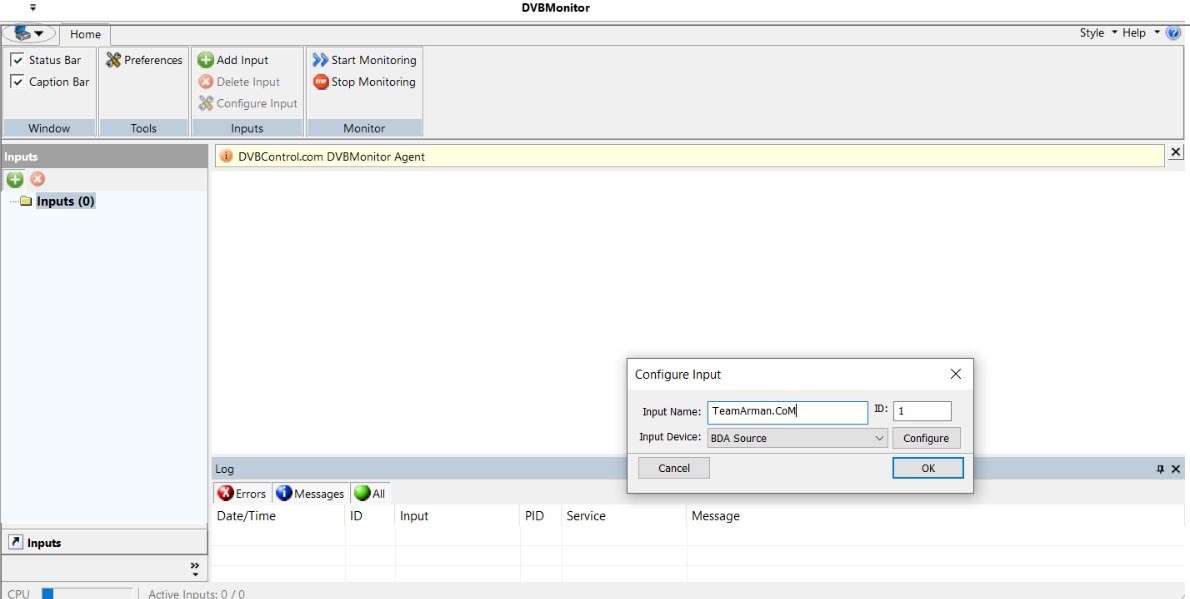
Task: Select the Messages log tab
Action: 310,493
